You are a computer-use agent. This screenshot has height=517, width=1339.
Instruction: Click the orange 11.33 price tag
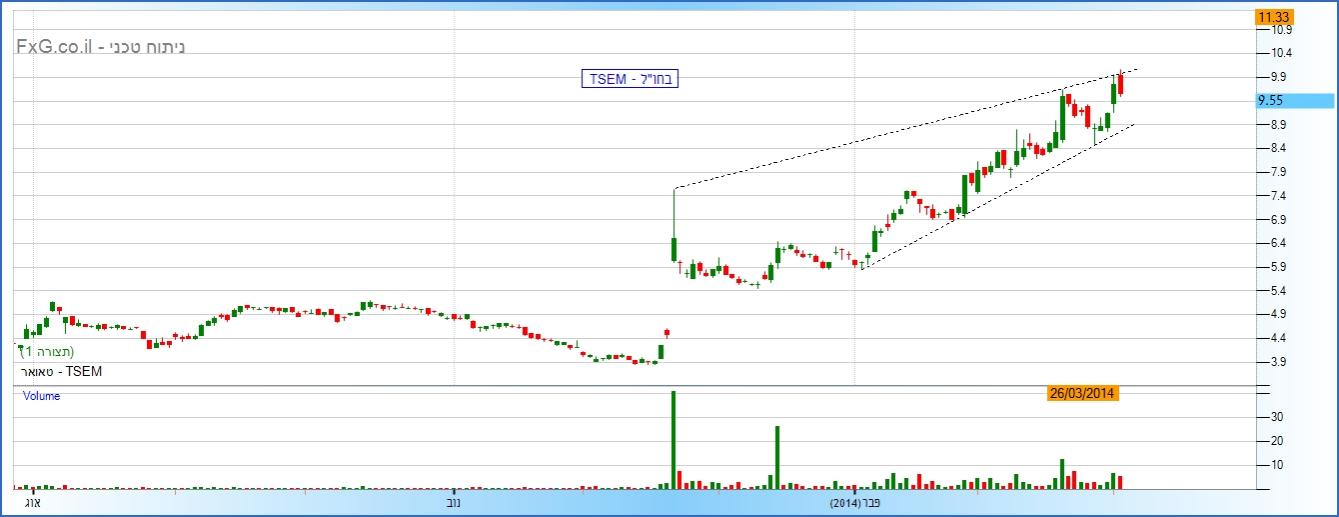[1275, 17]
